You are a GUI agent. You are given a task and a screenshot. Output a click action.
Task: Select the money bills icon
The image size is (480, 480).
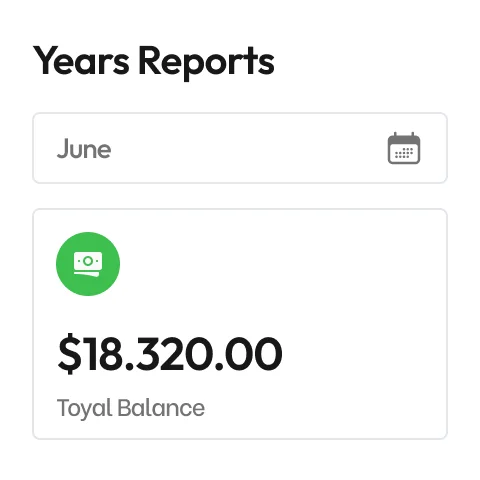point(88,264)
